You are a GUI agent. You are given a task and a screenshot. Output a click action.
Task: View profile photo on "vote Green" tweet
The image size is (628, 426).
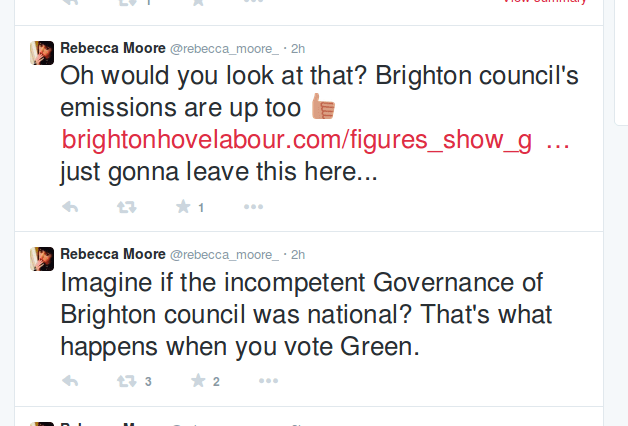[x=42, y=259]
